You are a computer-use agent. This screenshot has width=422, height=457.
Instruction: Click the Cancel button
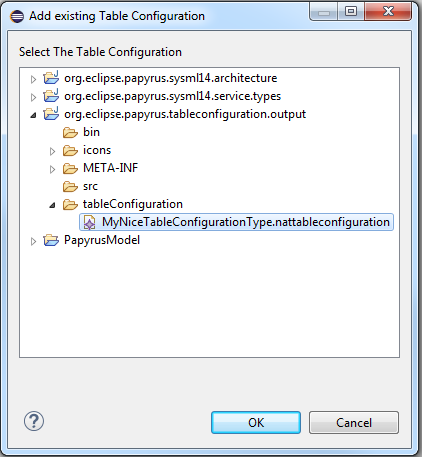pos(354,422)
